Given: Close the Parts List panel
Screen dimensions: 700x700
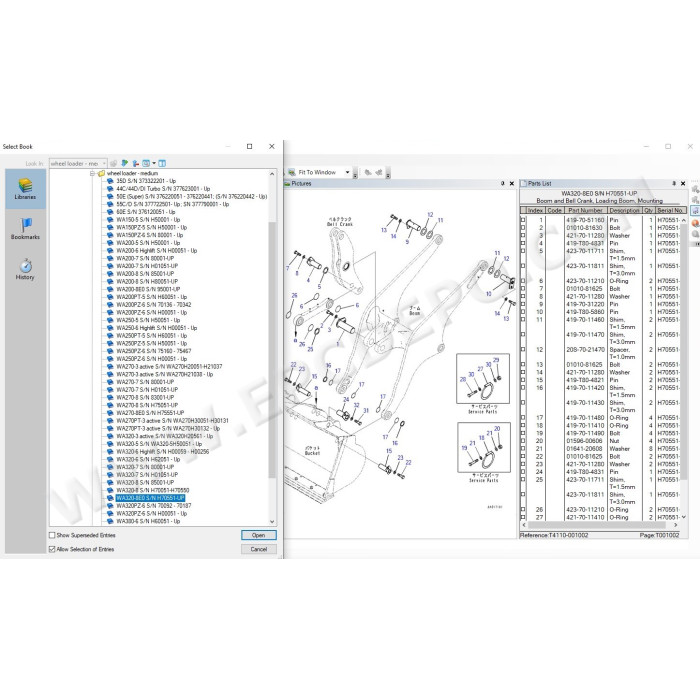Looking at the screenshot, I should (x=683, y=183).
